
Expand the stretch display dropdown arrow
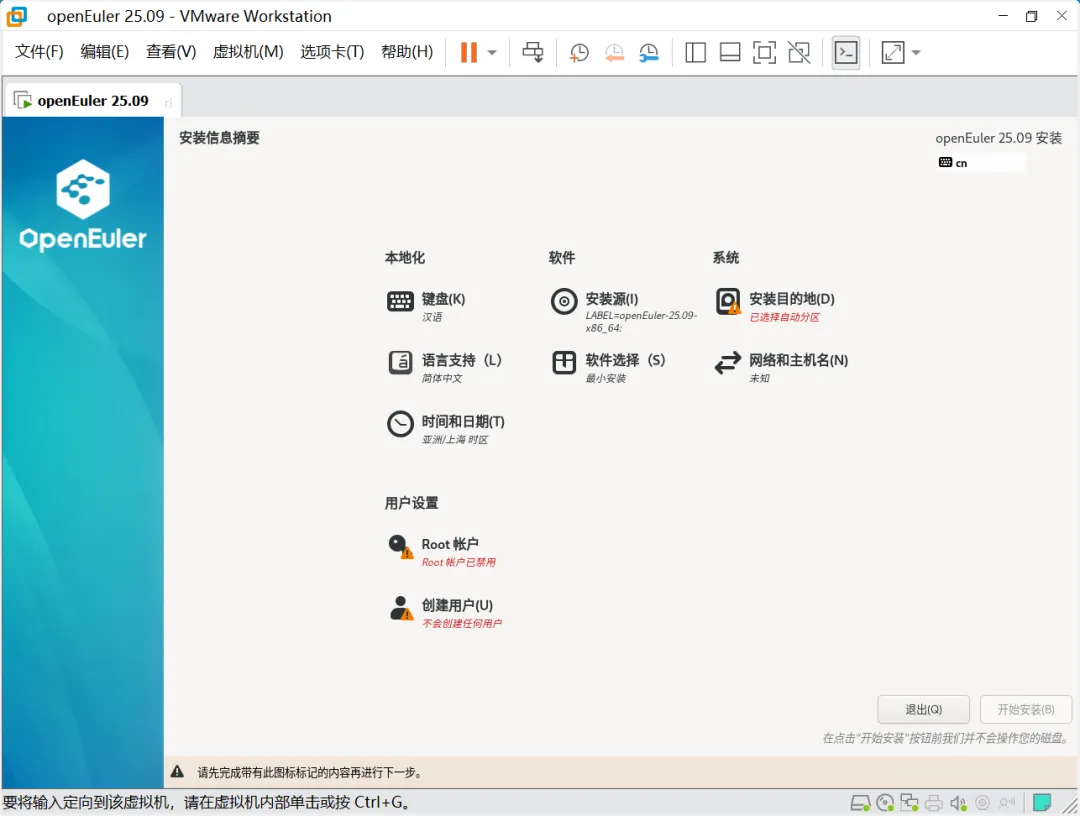pos(916,52)
